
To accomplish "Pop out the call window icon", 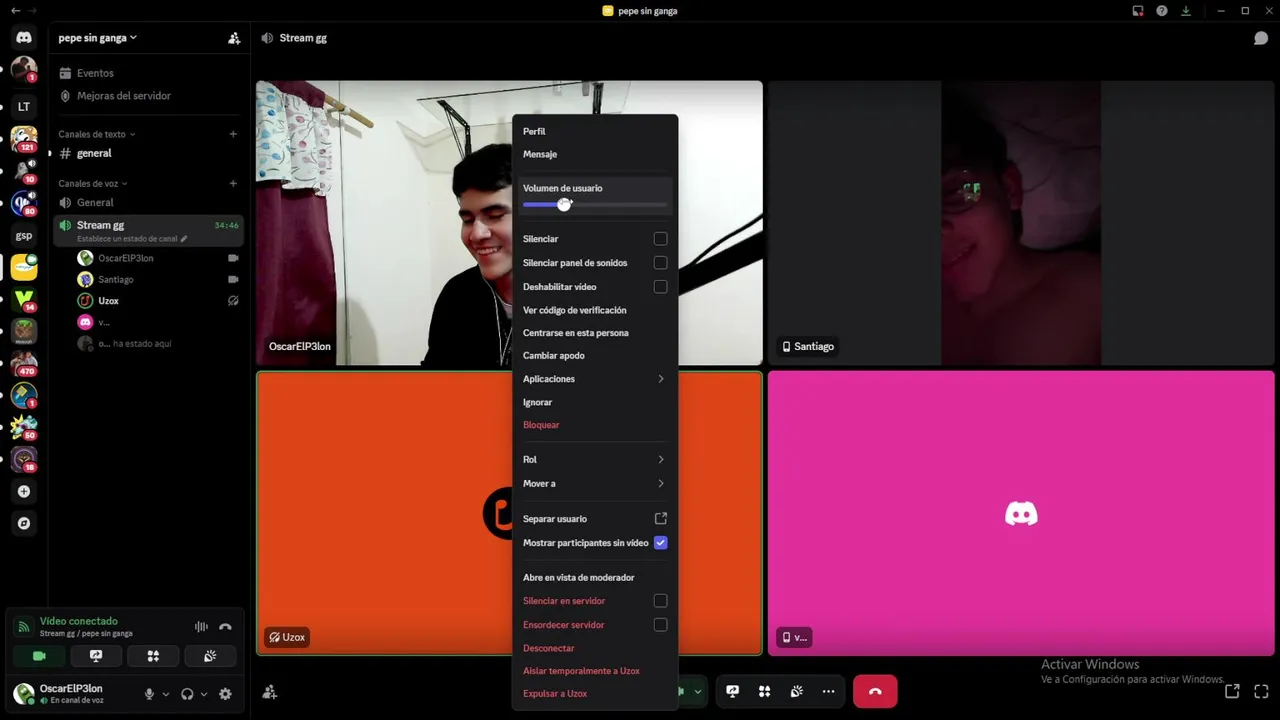I will tap(1232, 691).
